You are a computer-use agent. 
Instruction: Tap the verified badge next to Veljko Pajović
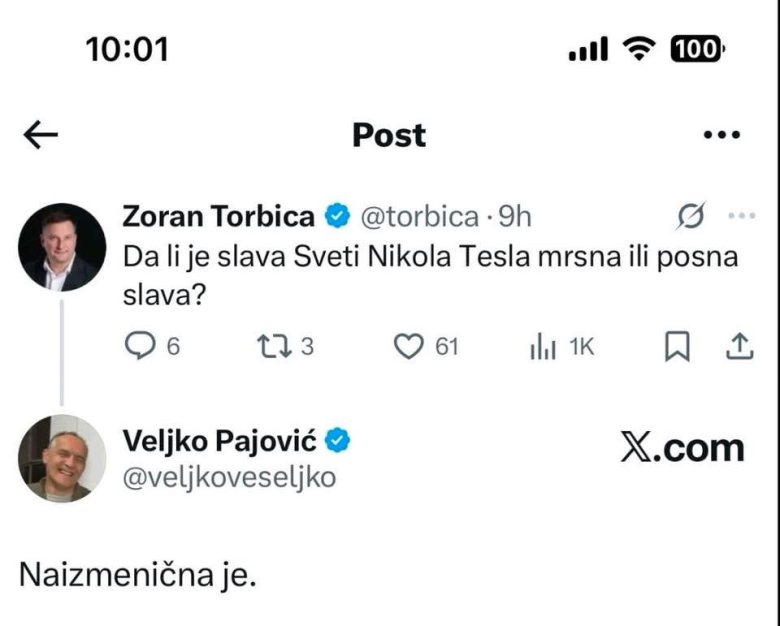tap(339, 440)
